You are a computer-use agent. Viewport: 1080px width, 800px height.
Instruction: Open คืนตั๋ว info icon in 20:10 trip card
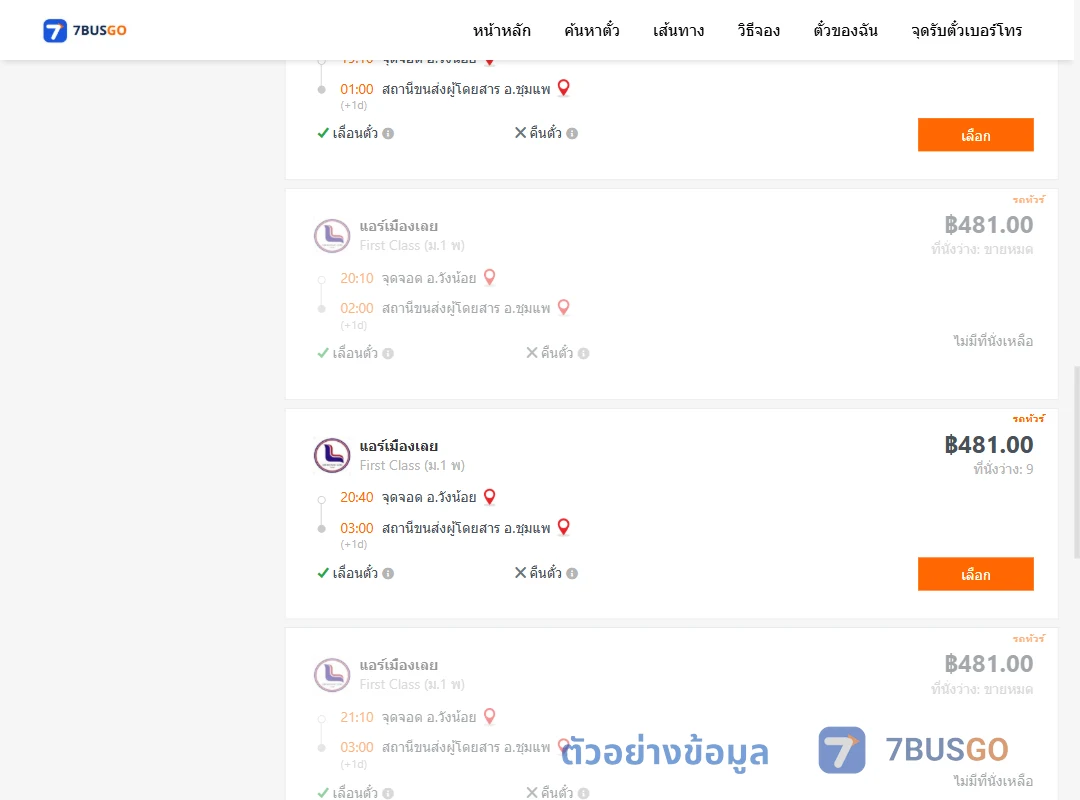point(583,353)
